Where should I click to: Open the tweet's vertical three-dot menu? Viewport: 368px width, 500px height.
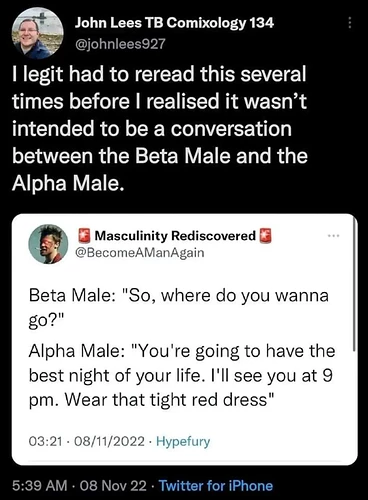coord(350,22)
